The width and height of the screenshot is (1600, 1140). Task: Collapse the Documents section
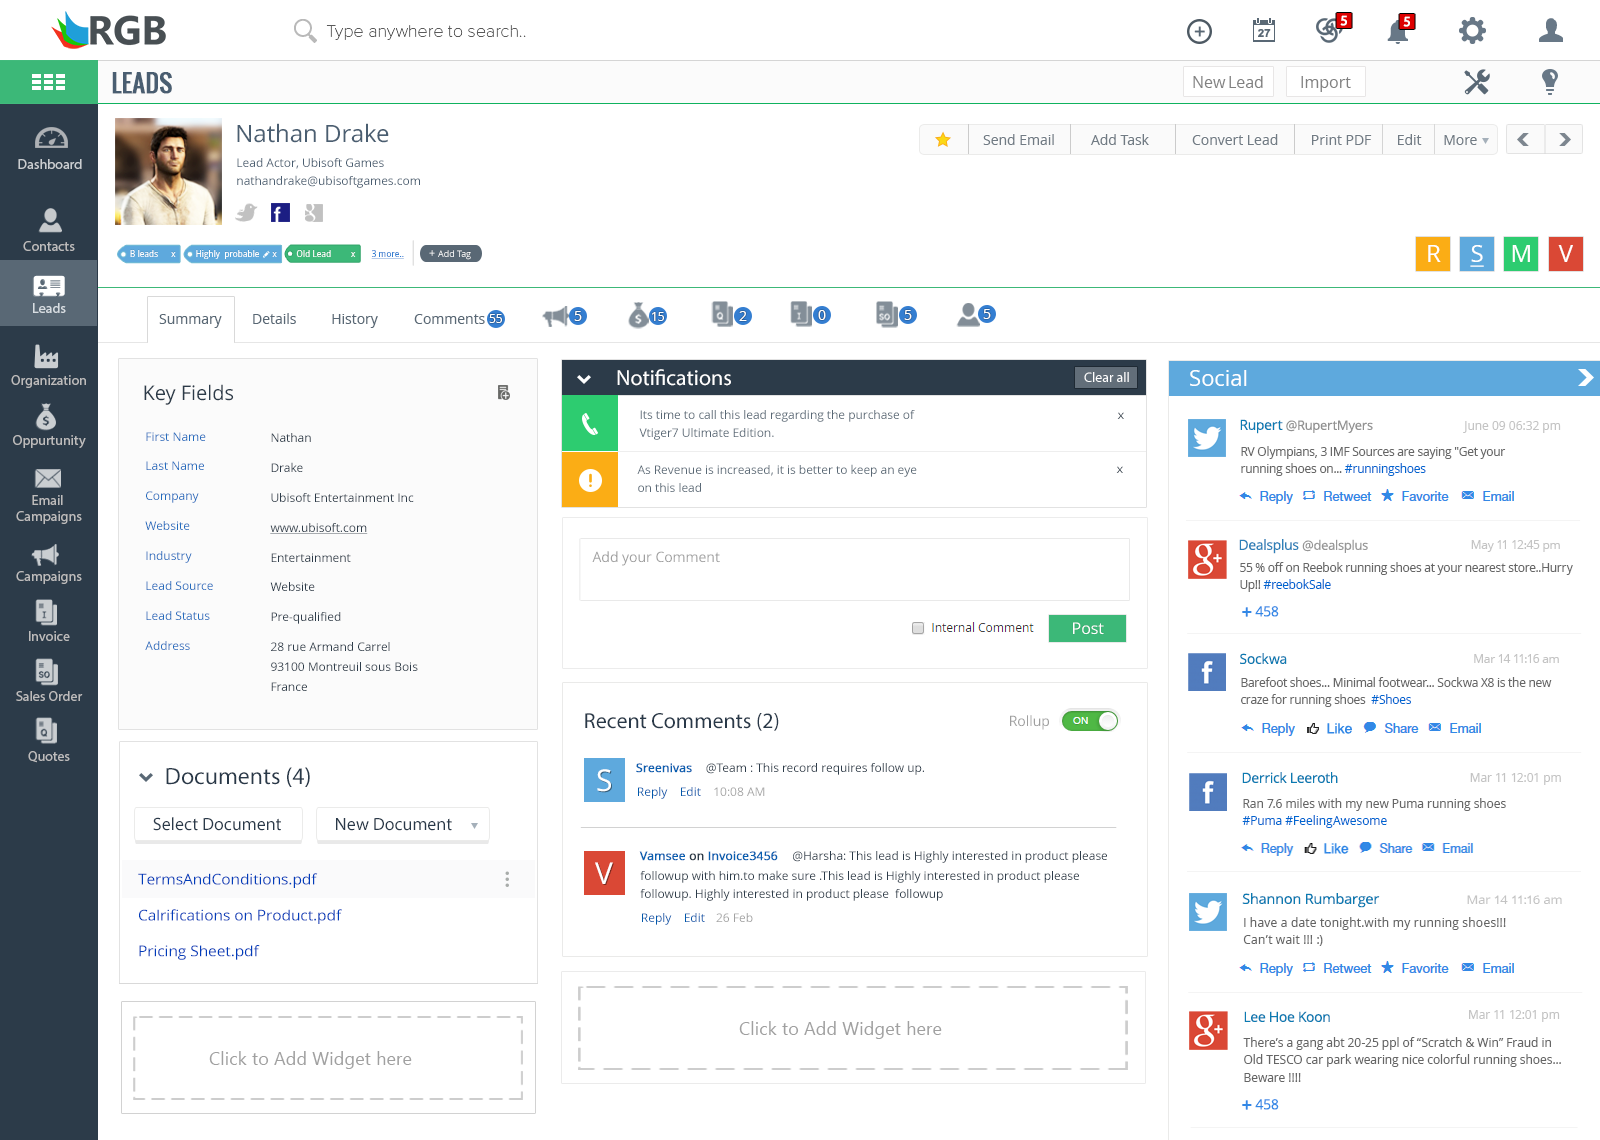pyautogui.click(x=145, y=776)
